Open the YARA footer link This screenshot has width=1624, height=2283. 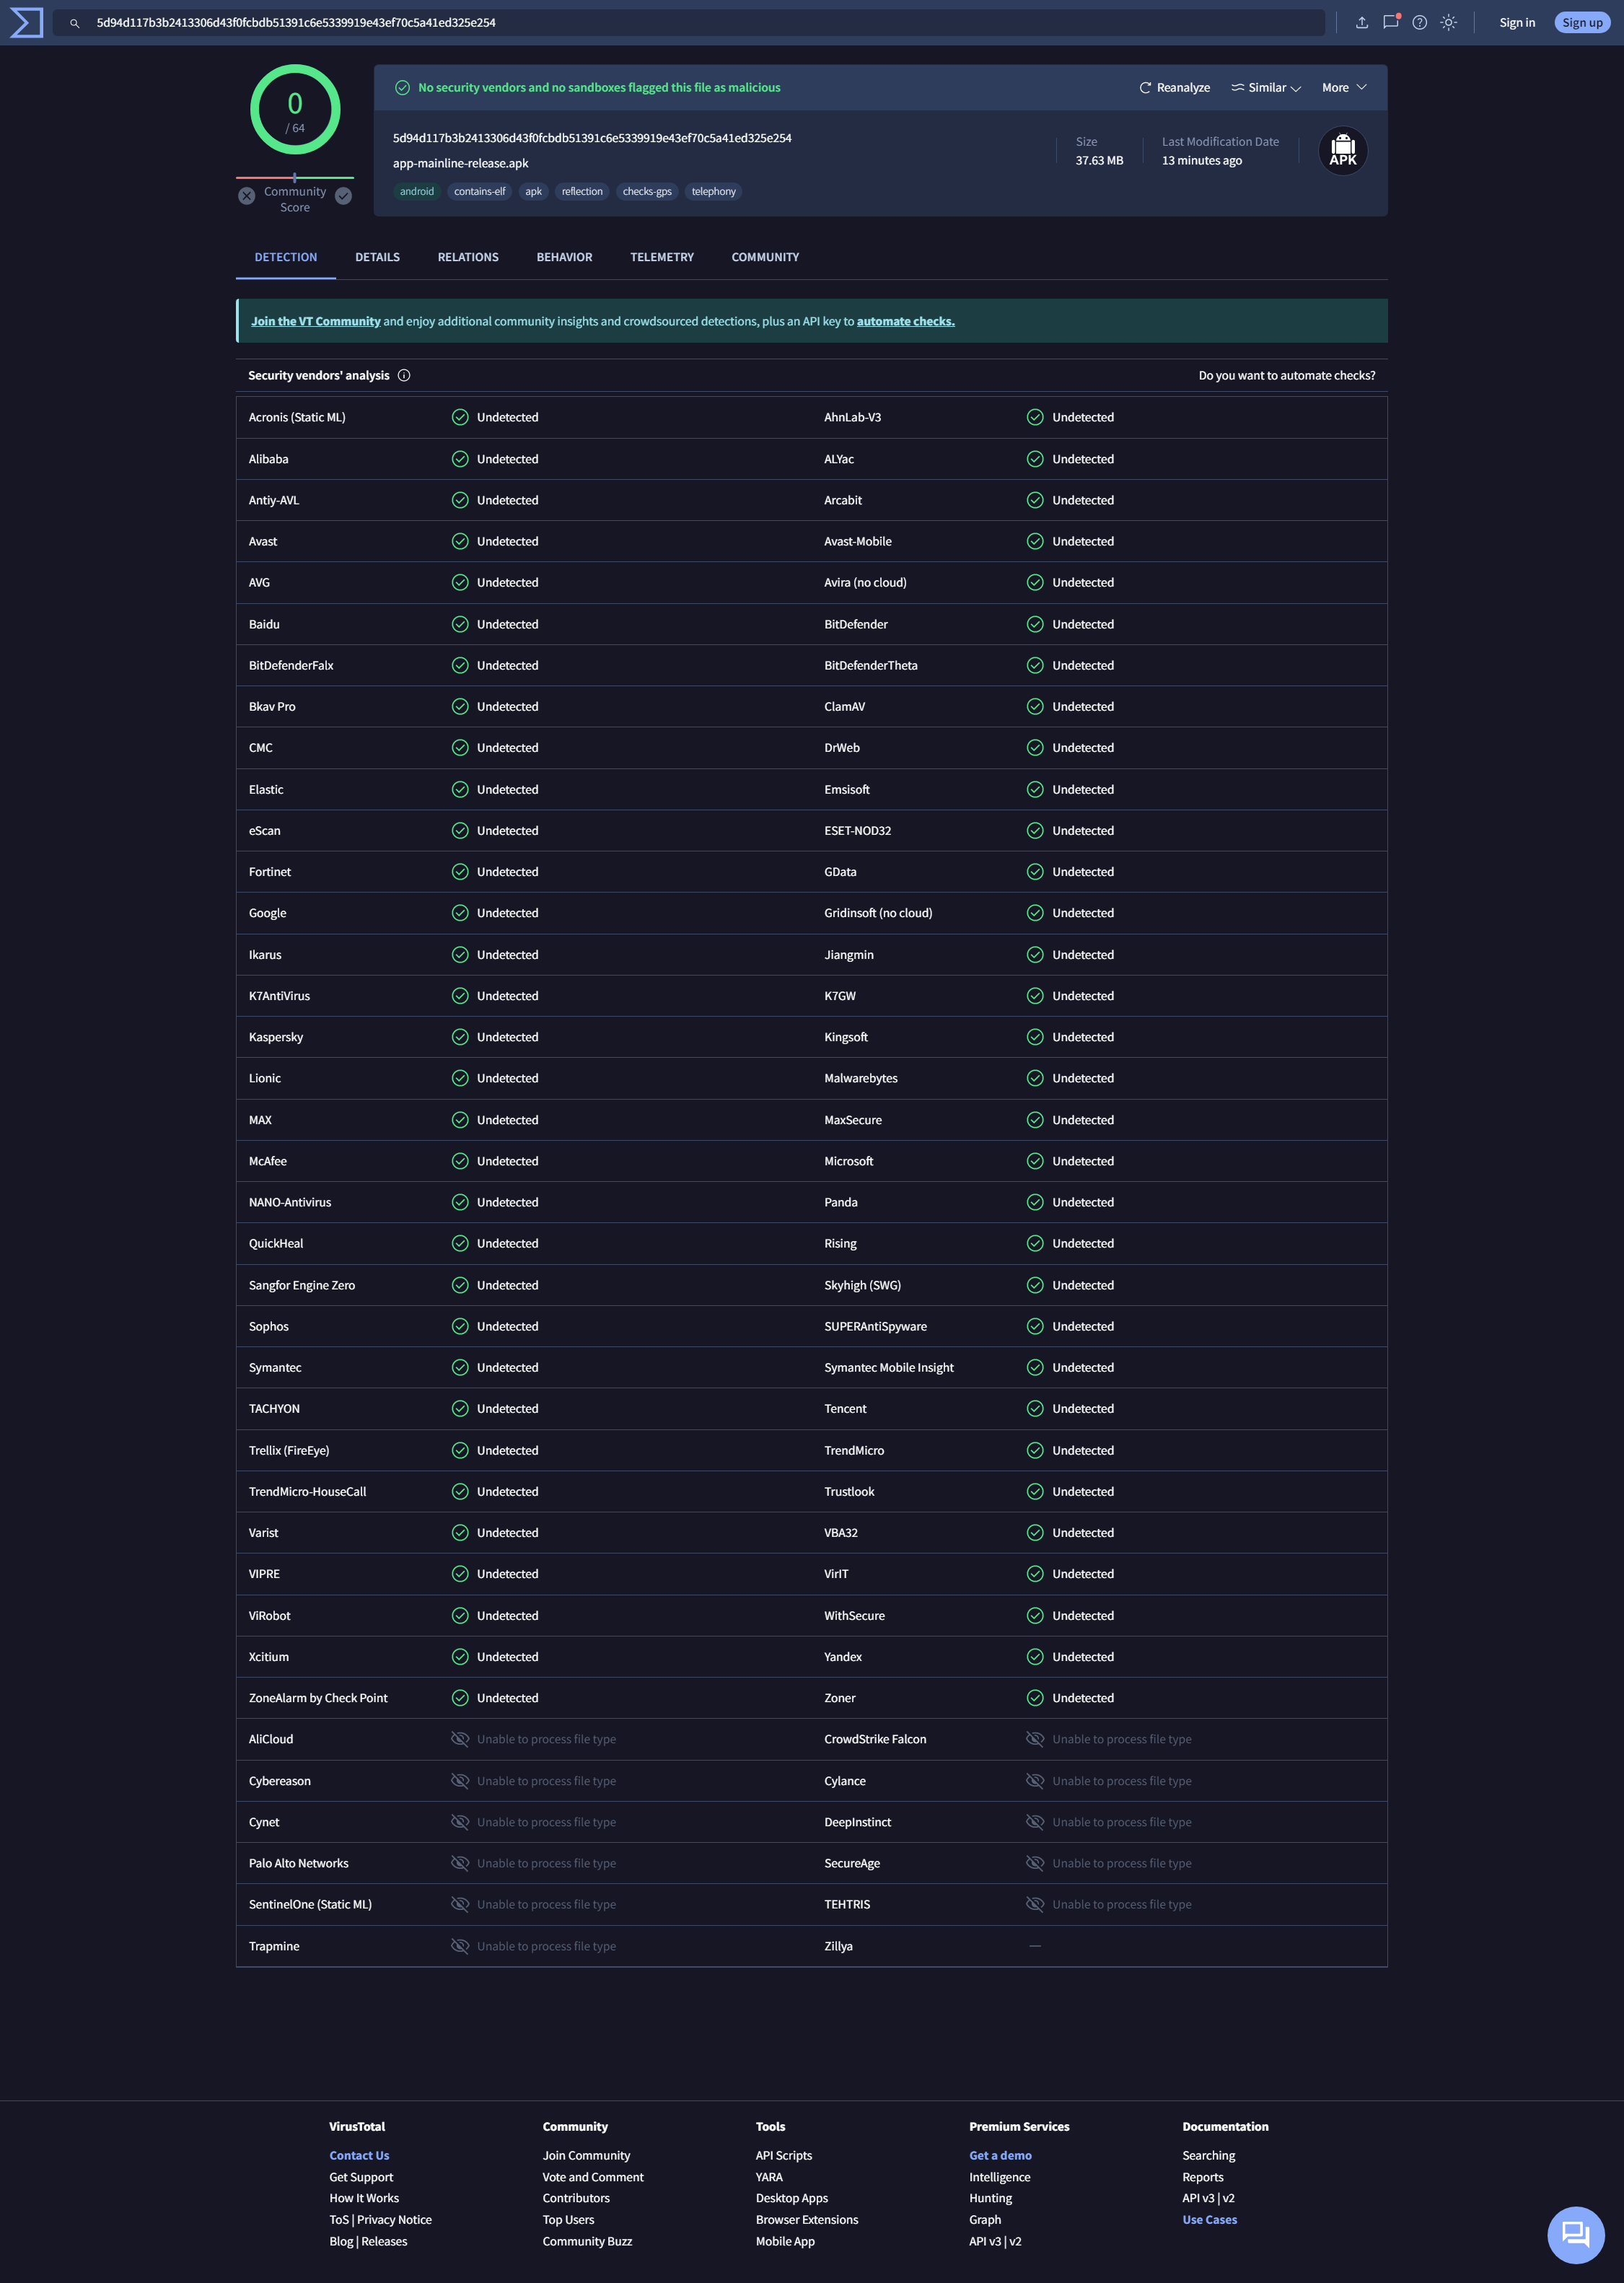click(x=769, y=2177)
